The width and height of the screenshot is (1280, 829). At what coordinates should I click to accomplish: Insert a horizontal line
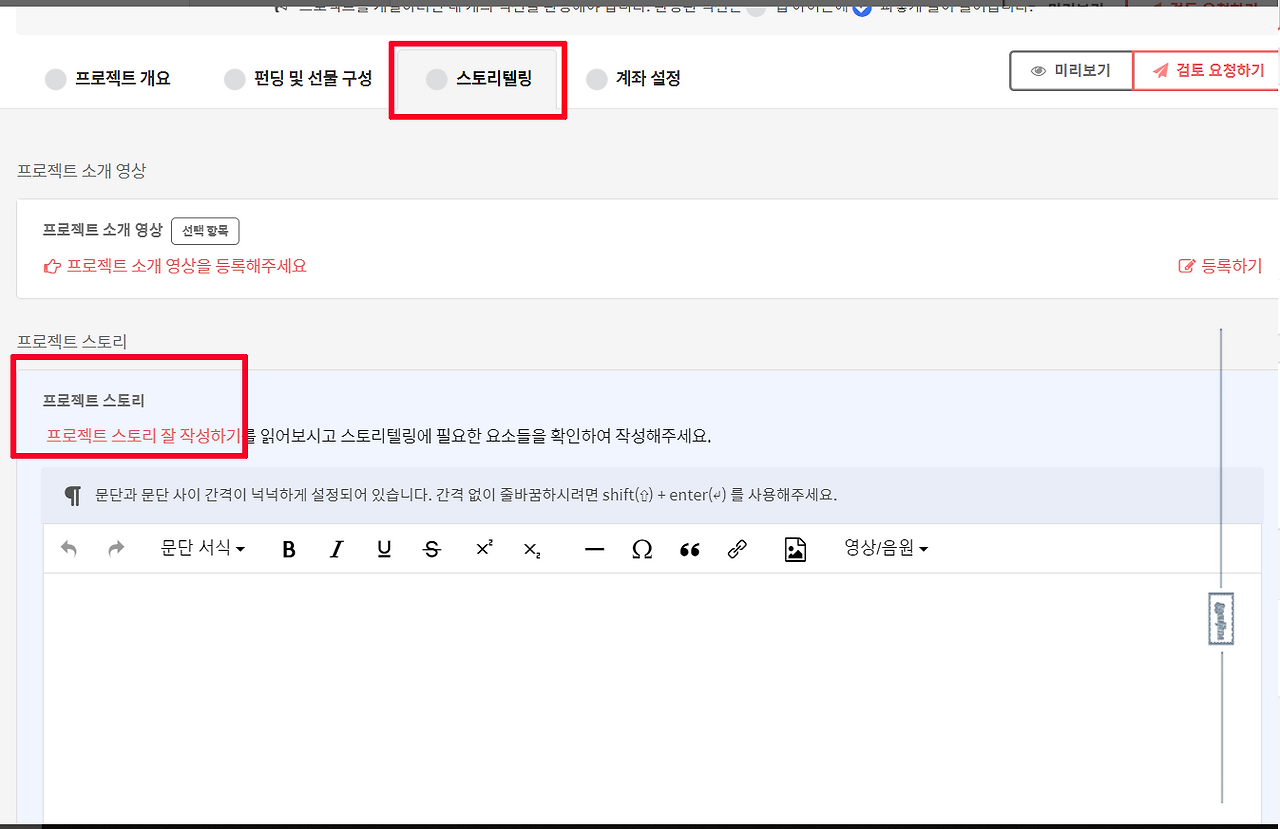tap(595, 549)
